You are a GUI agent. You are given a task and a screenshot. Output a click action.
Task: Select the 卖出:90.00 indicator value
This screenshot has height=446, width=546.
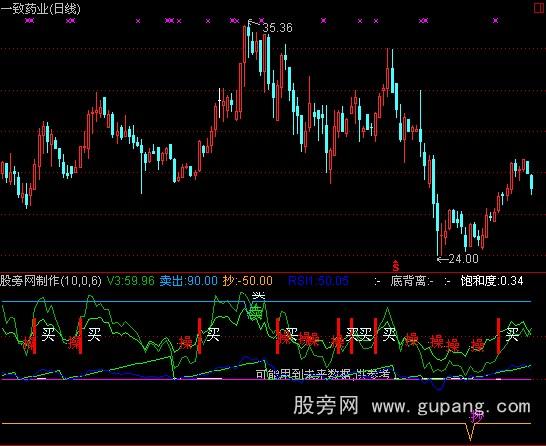189,281
